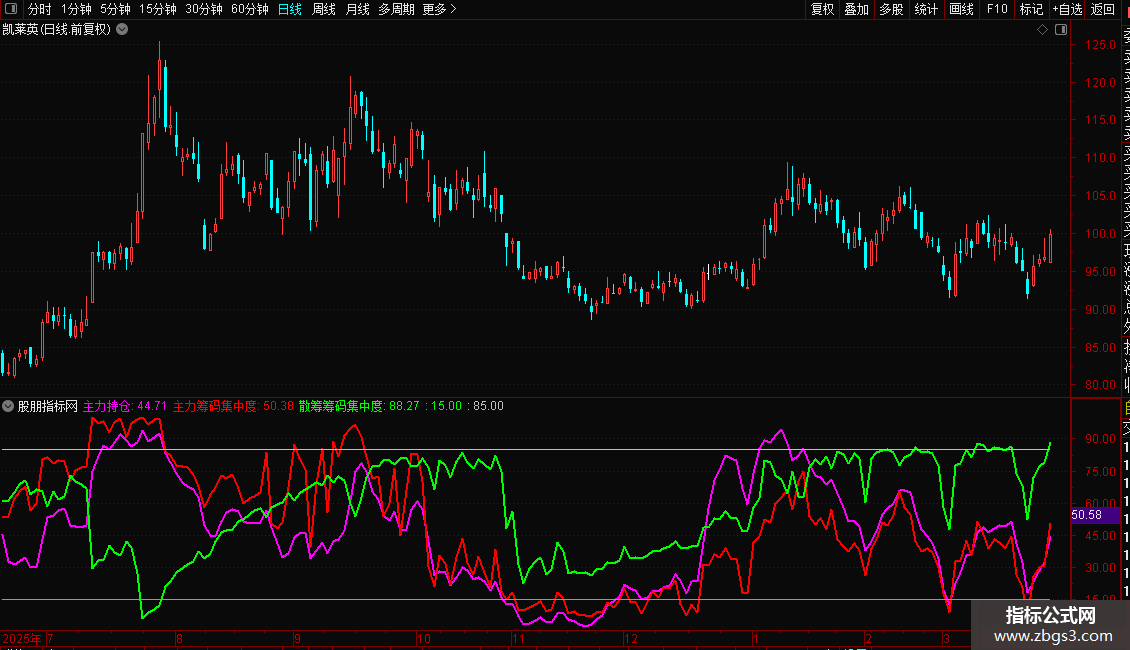Switch chart to 60分钟 period
Viewport: 1130px width, 650px height.
pyautogui.click(x=250, y=9)
